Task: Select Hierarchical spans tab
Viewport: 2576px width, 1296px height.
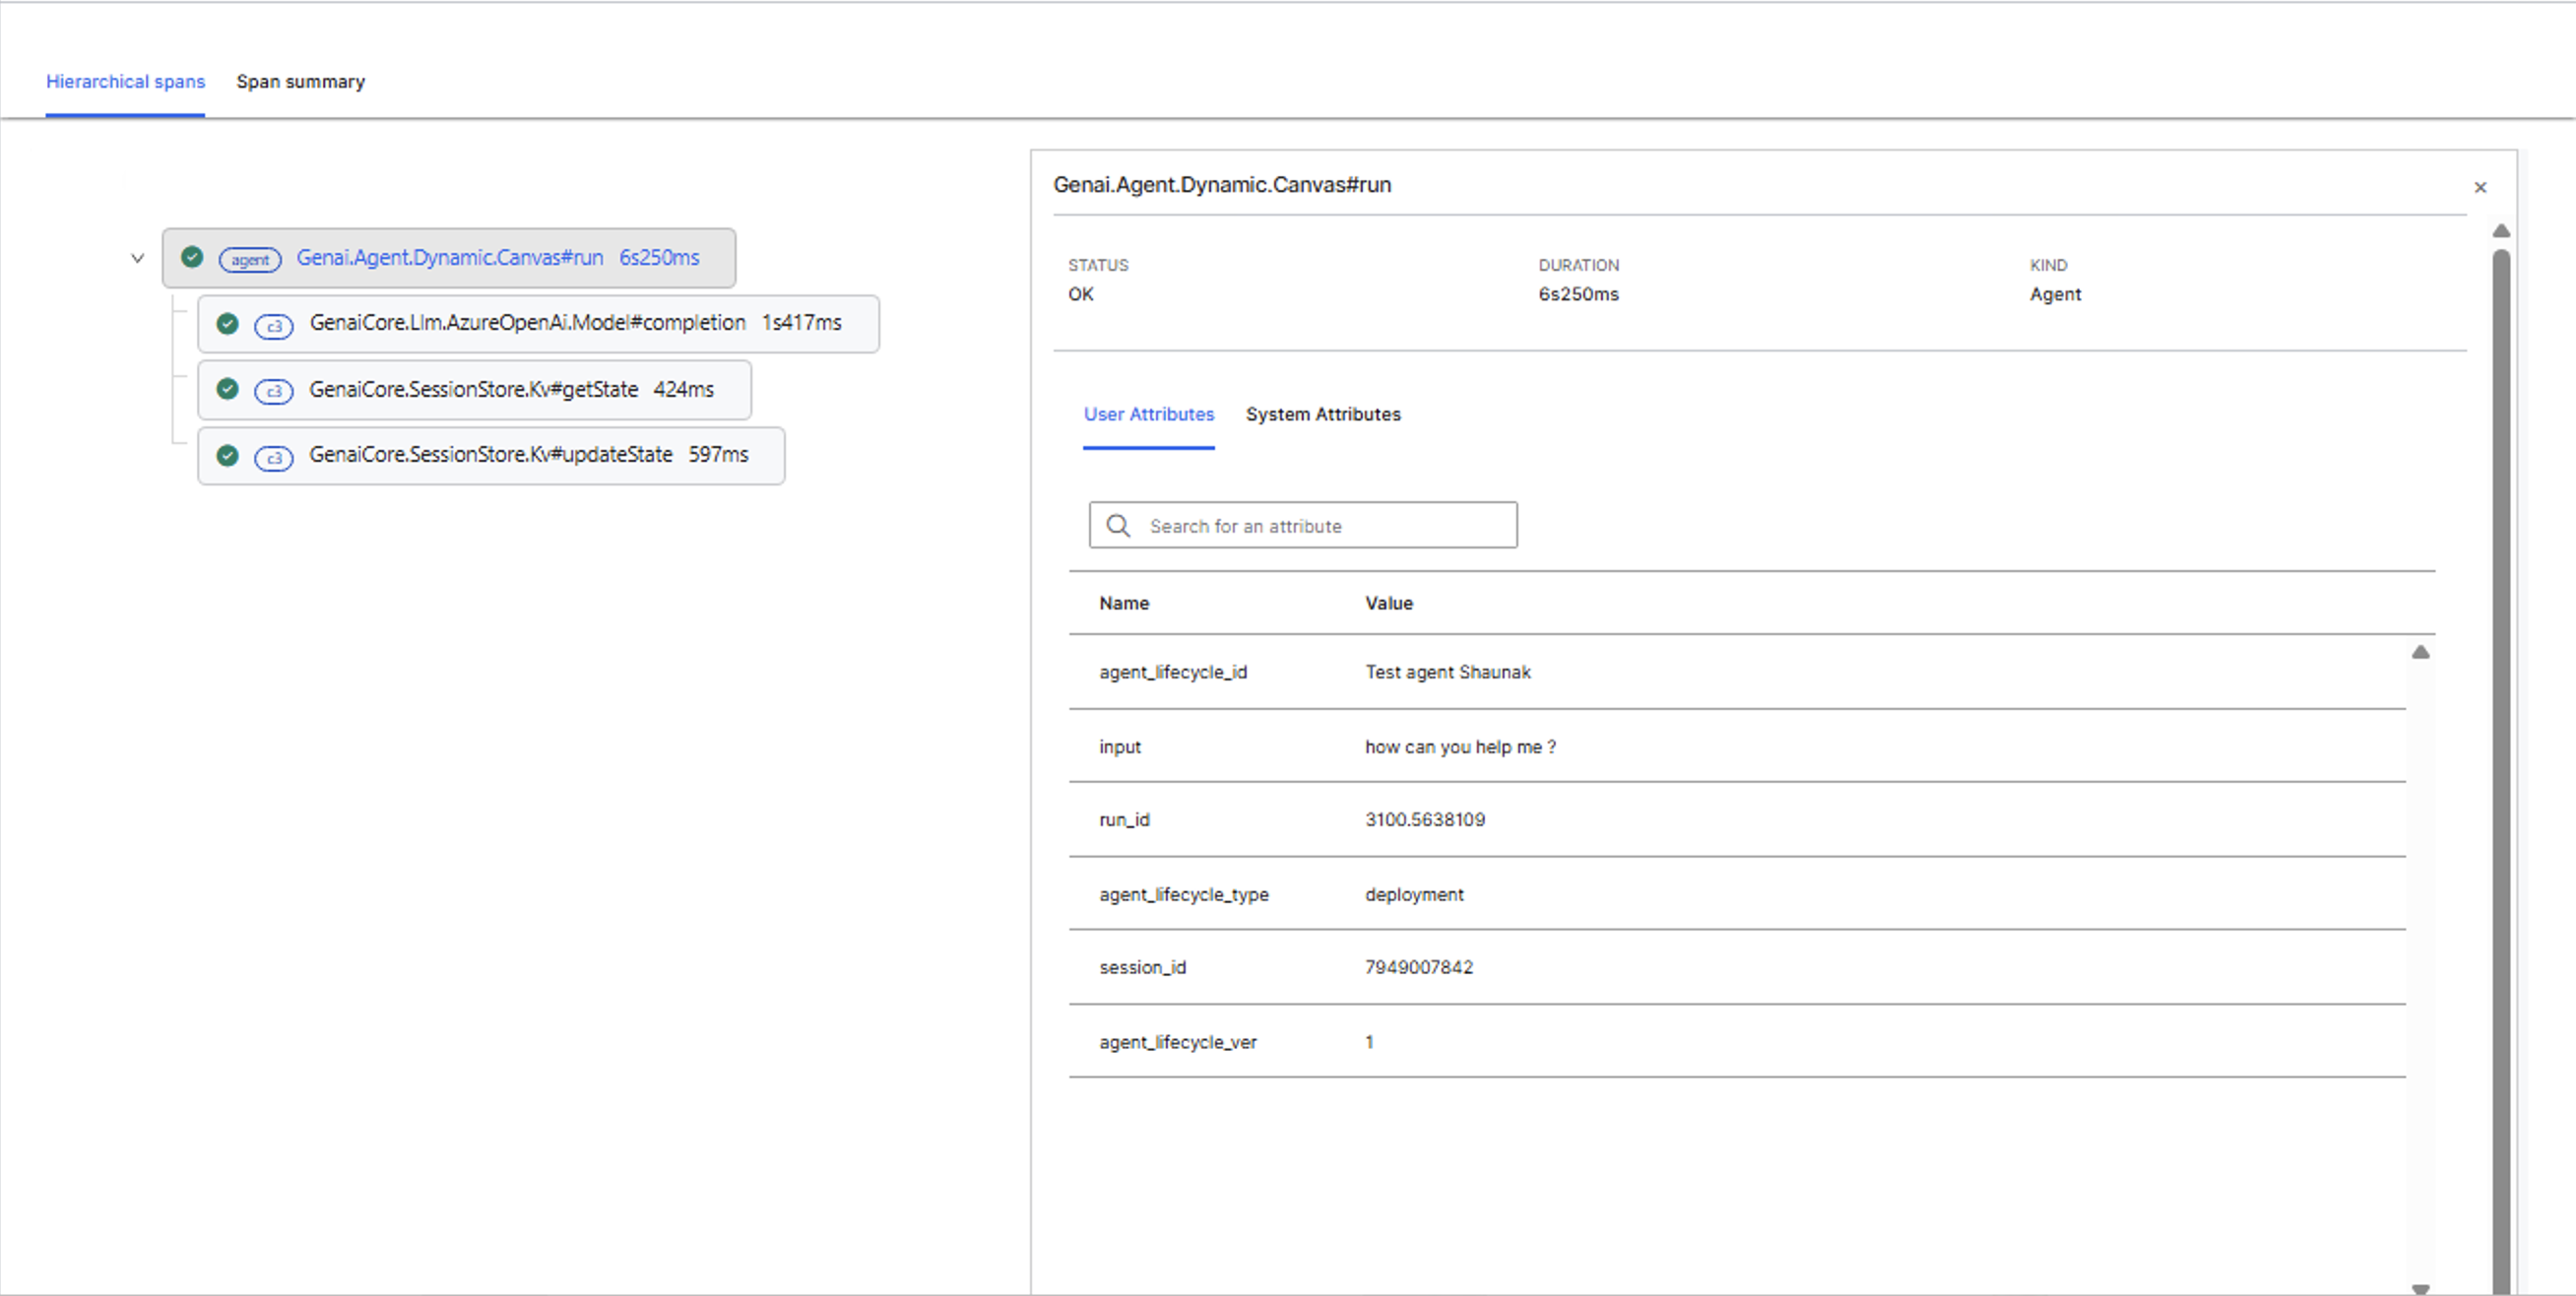Action: (125, 82)
